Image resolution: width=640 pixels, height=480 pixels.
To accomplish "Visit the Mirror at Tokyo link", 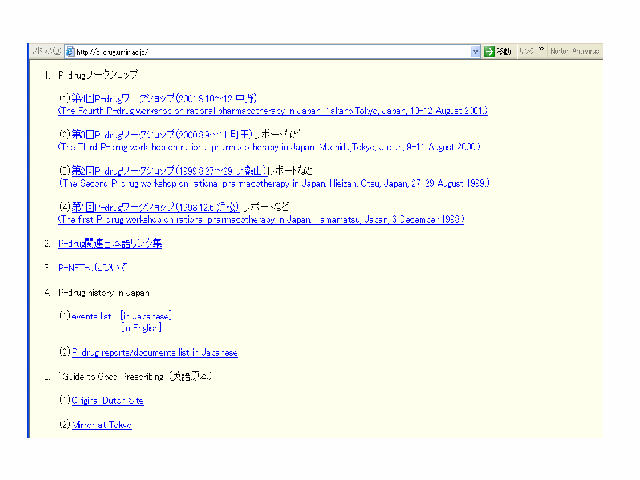I will point(101,425).
